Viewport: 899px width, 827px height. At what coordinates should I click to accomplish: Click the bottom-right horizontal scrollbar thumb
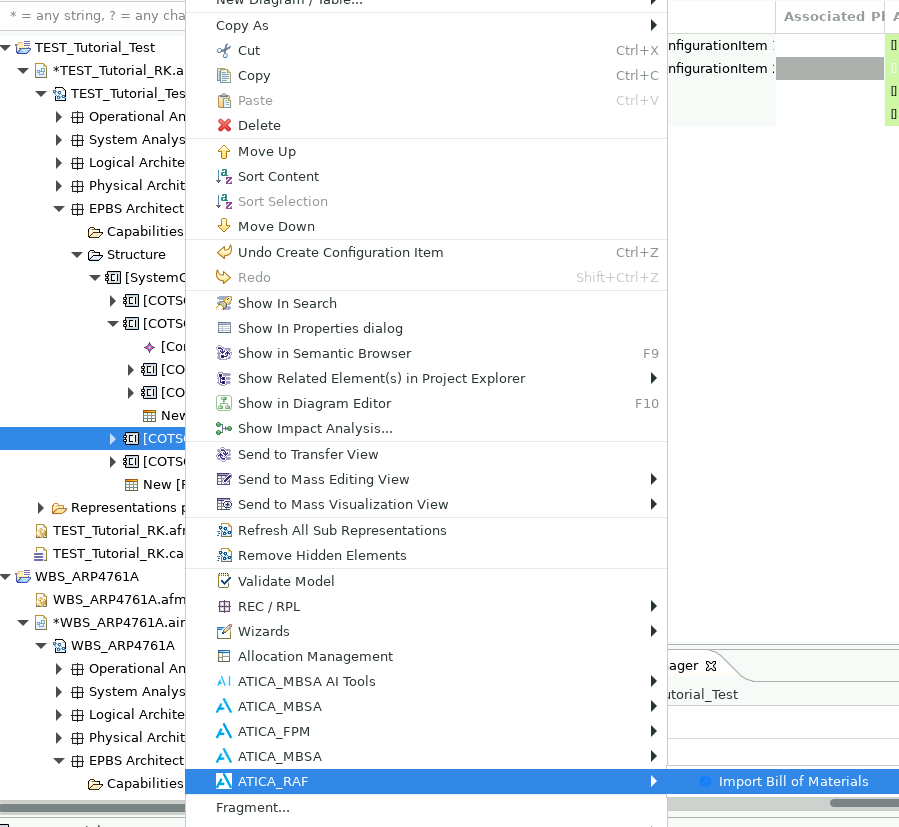tap(864, 803)
